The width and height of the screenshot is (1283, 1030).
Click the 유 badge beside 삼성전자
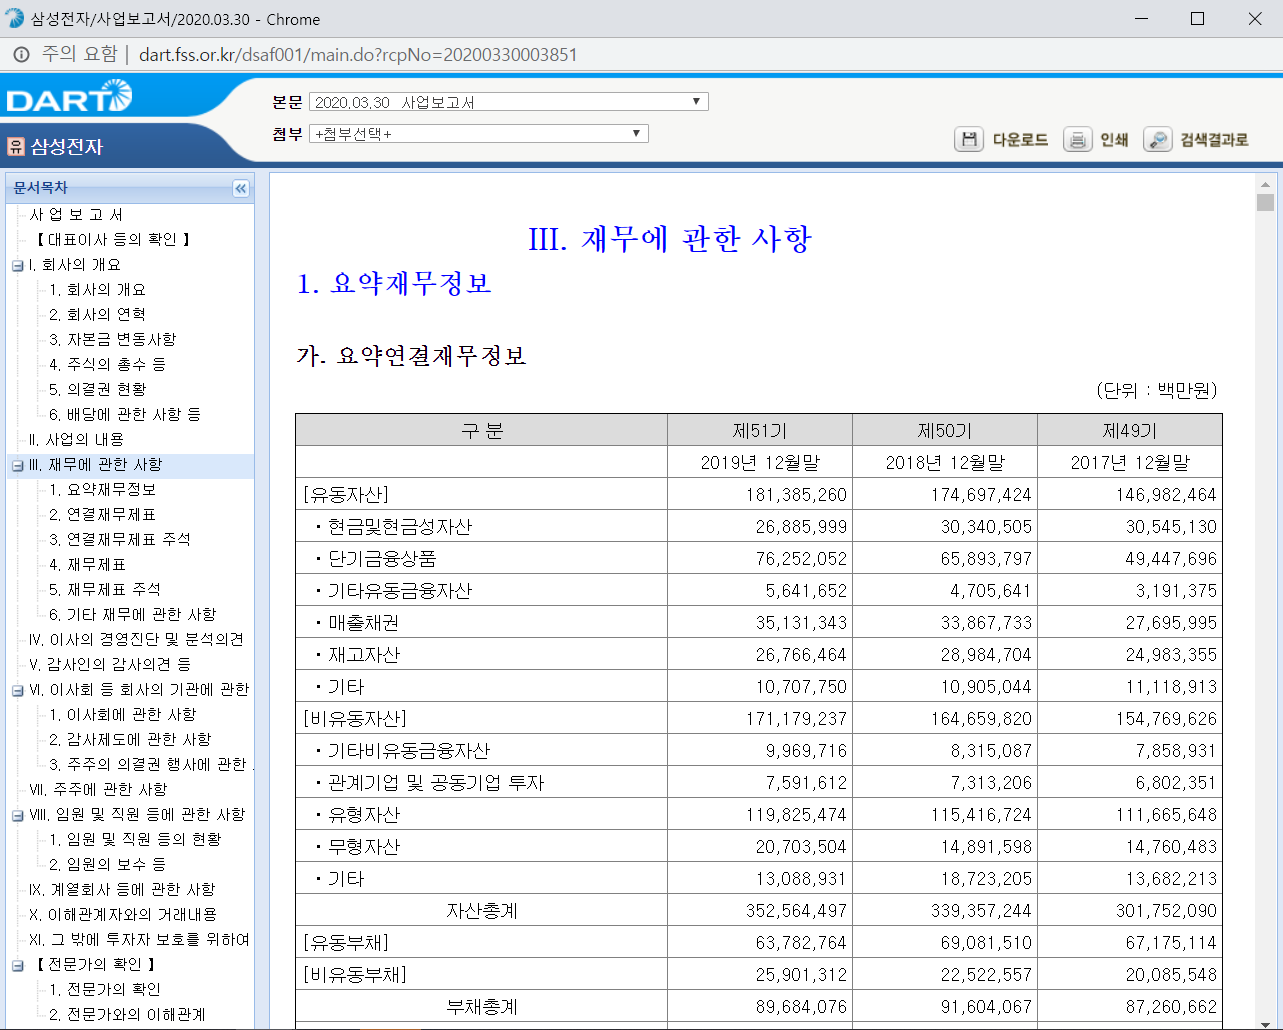coord(16,147)
